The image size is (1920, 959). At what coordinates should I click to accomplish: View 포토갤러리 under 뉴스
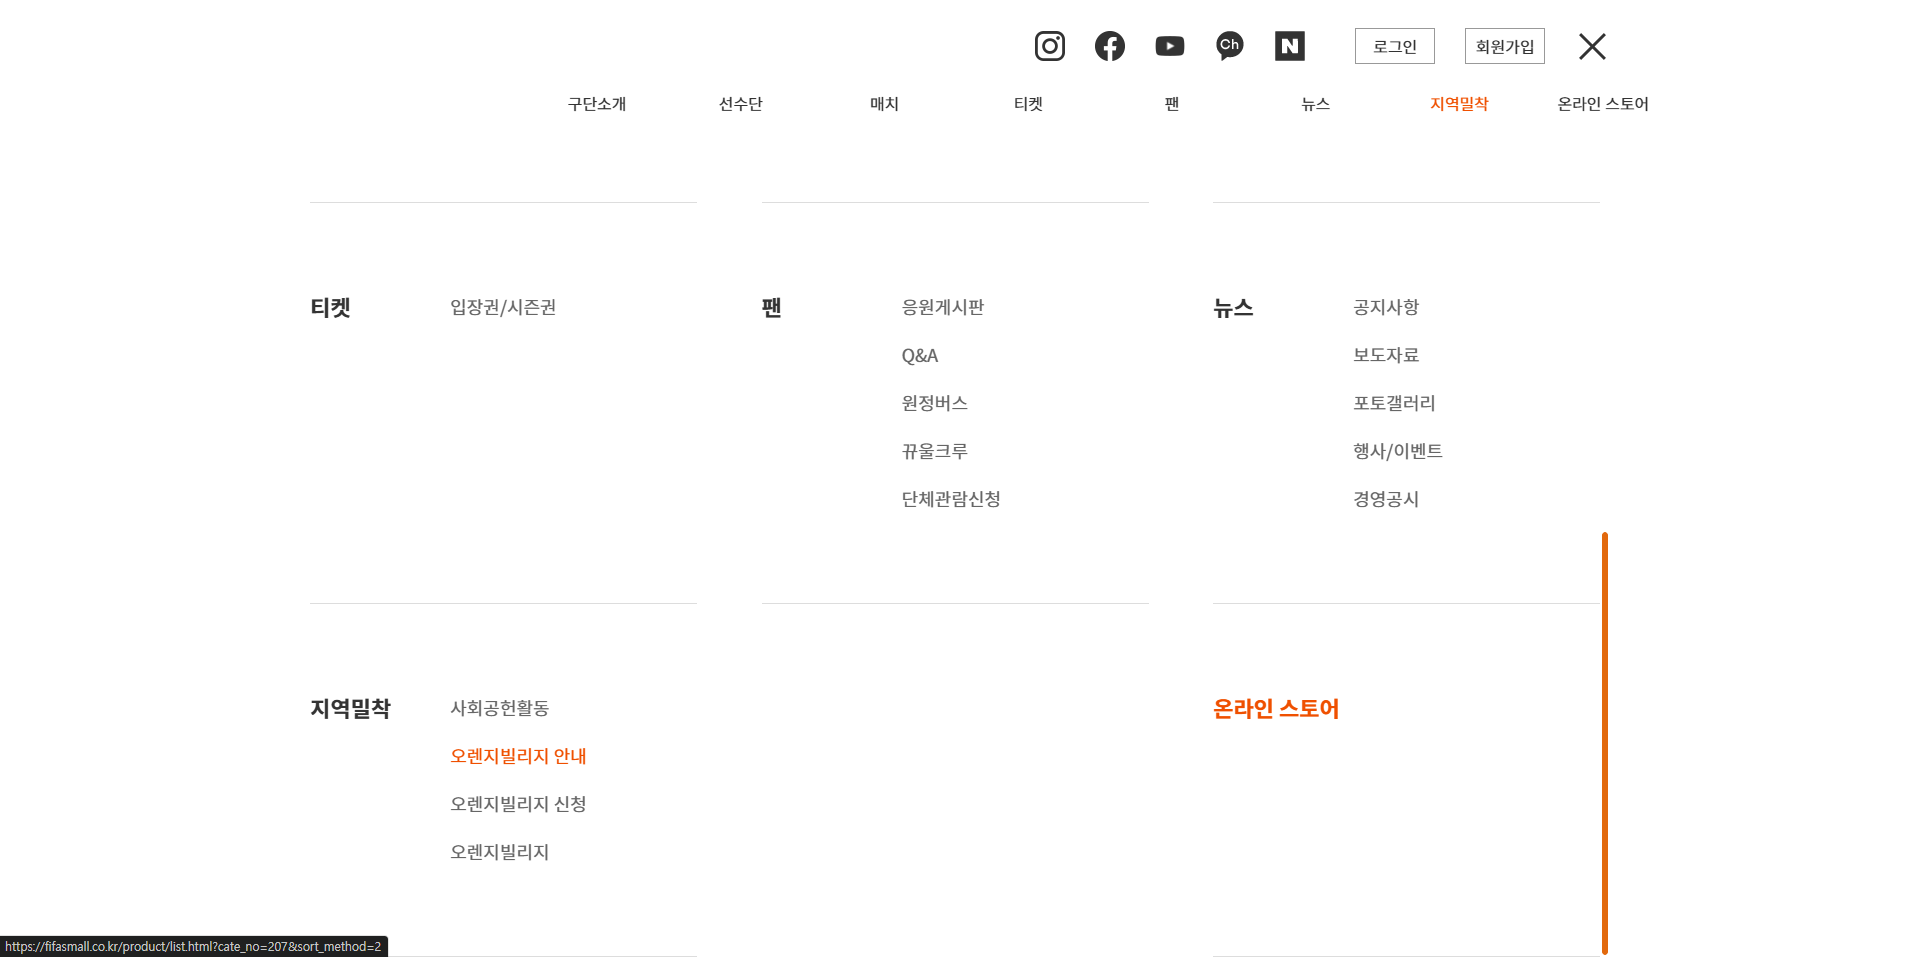click(1393, 403)
